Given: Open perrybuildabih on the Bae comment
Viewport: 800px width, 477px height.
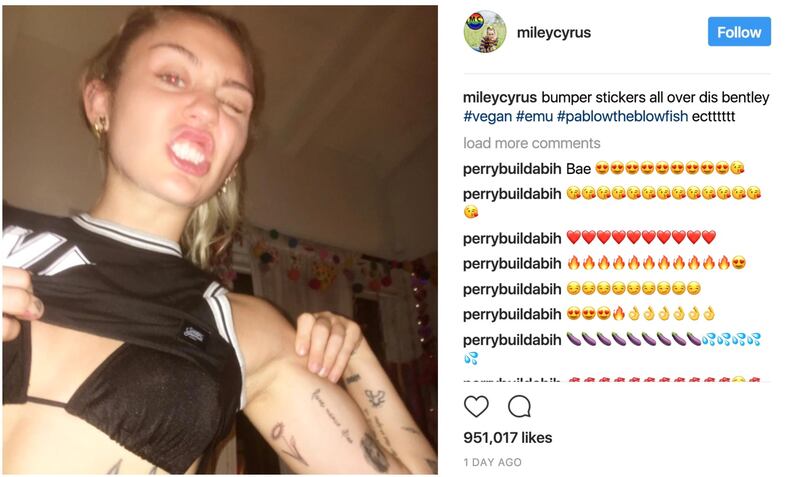Looking at the screenshot, I should point(512,169).
